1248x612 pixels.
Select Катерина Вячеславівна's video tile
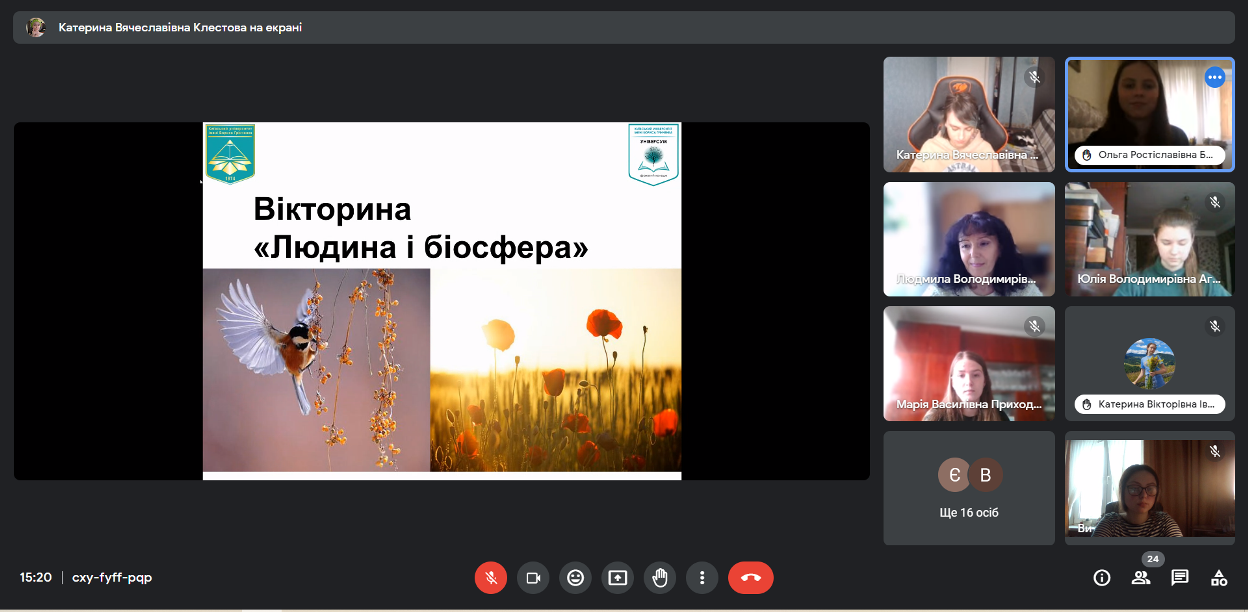click(968, 114)
